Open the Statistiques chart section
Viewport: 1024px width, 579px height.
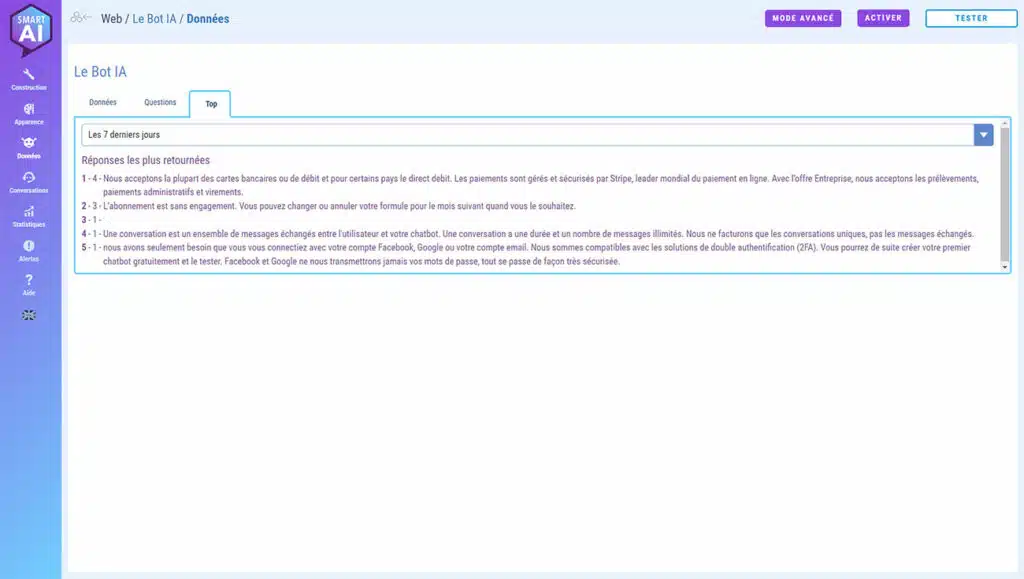[x=29, y=216]
